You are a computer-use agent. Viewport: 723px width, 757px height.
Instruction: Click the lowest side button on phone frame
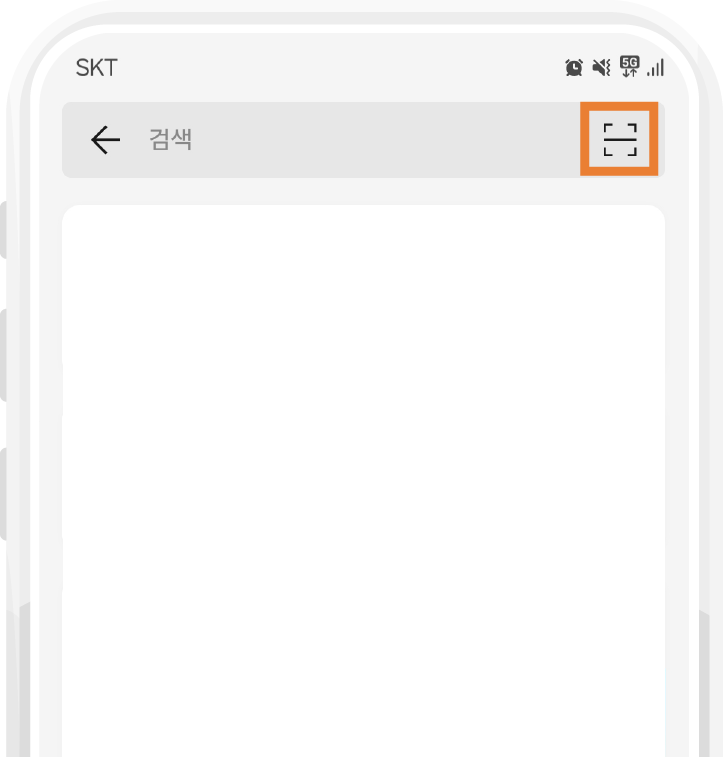(3, 494)
